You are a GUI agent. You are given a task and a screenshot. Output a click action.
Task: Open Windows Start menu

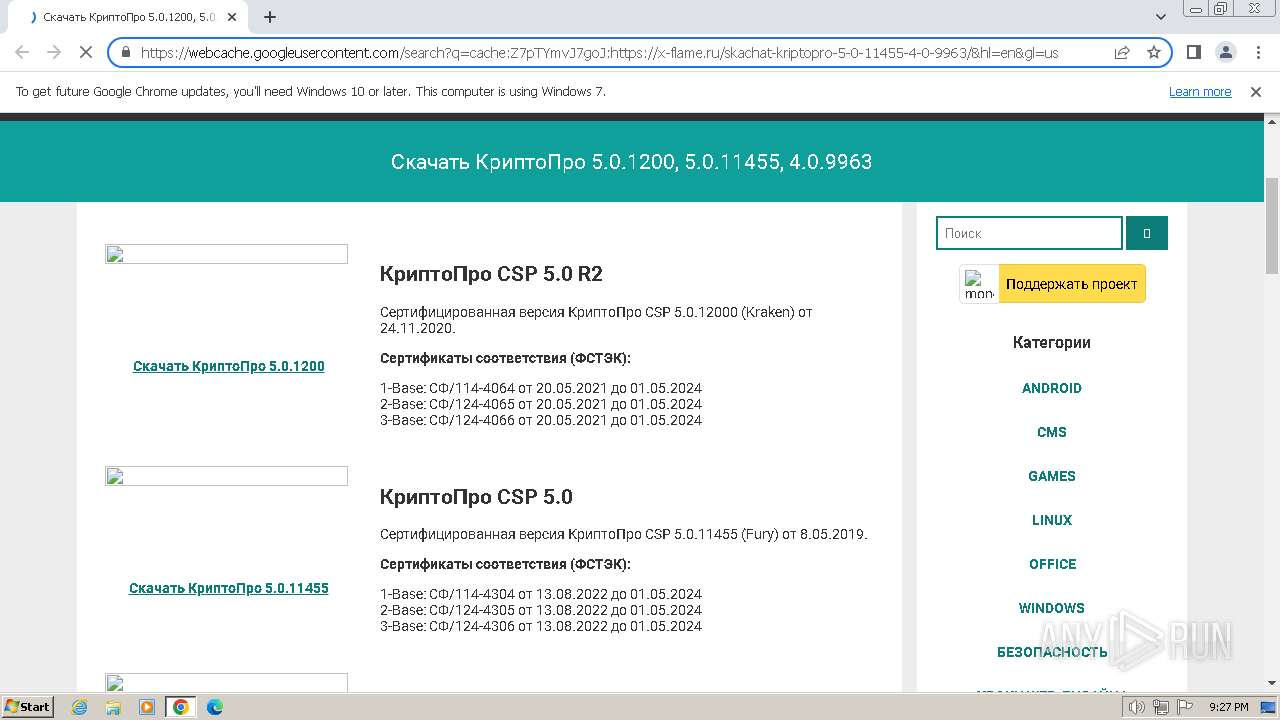pyautogui.click(x=28, y=706)
